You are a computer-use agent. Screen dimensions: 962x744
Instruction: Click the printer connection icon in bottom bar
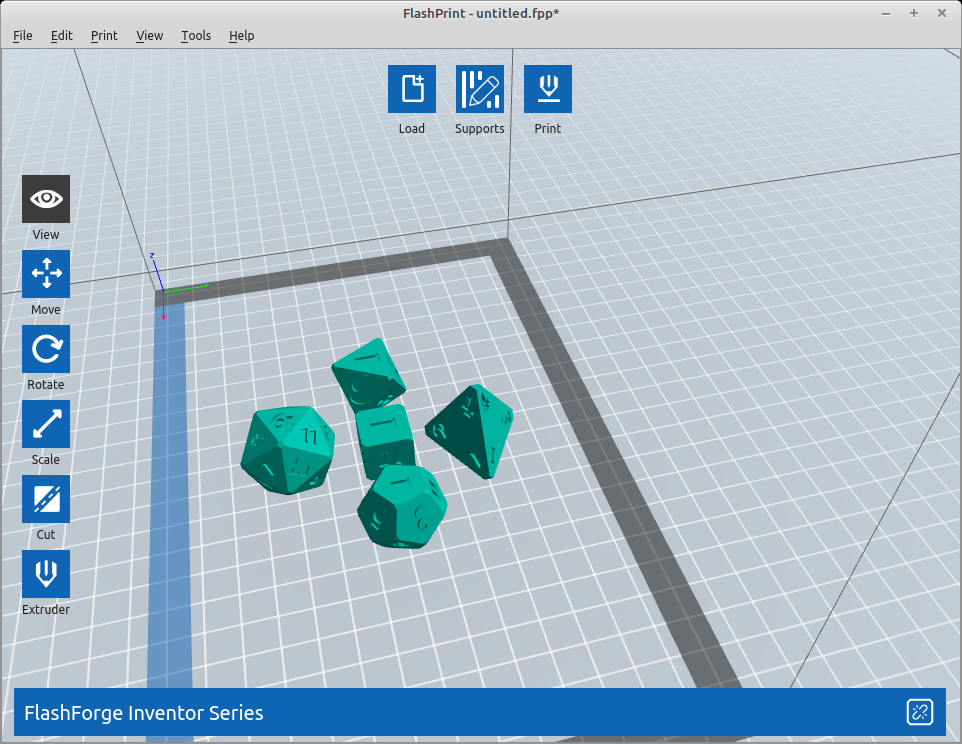919,712
